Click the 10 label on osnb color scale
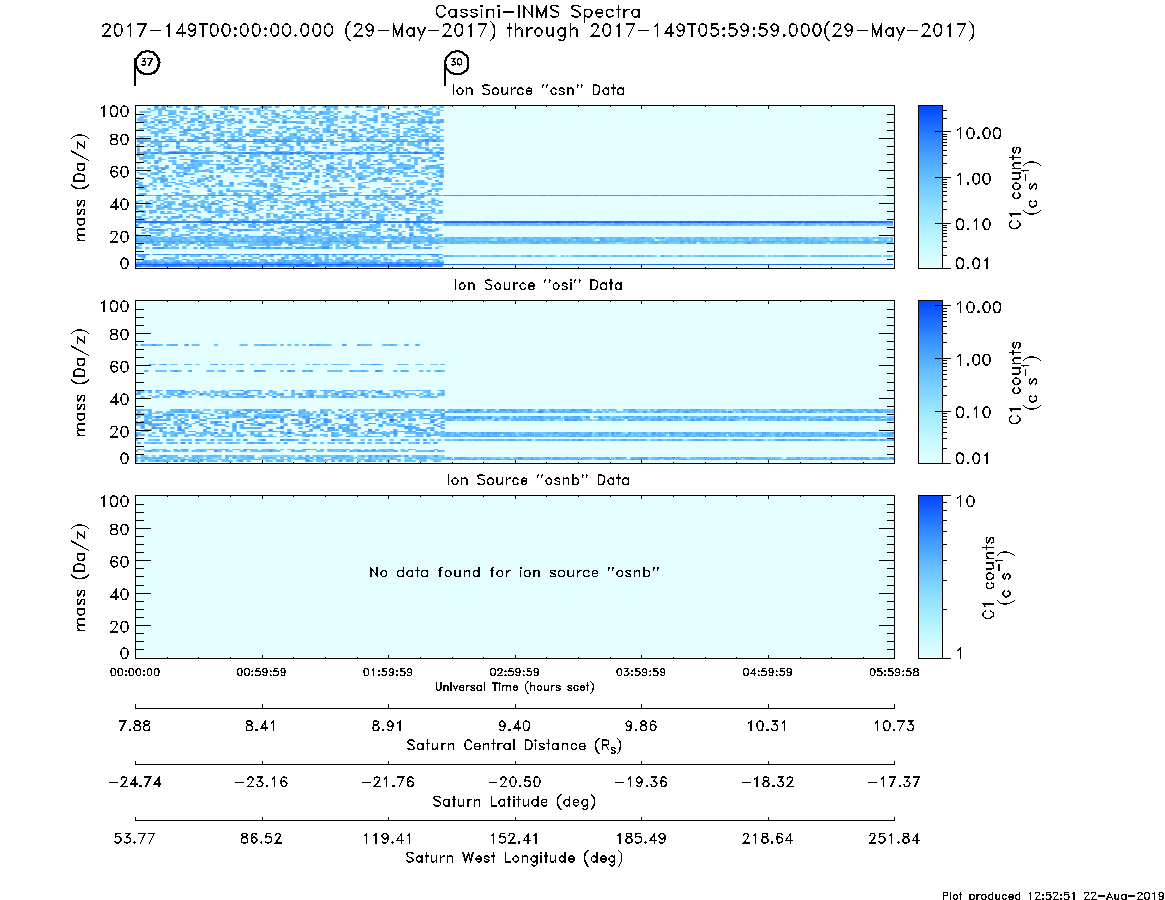Screen dimensions: 1165x900 (965, 502)
